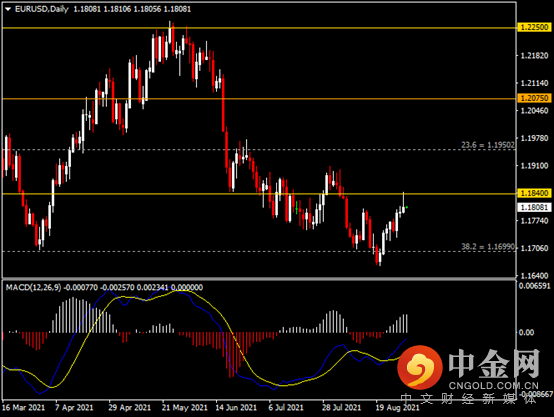Select the 1.22500 horizontal line price label
This screenshot has height=417, width=554.
[x=534, y=27]
